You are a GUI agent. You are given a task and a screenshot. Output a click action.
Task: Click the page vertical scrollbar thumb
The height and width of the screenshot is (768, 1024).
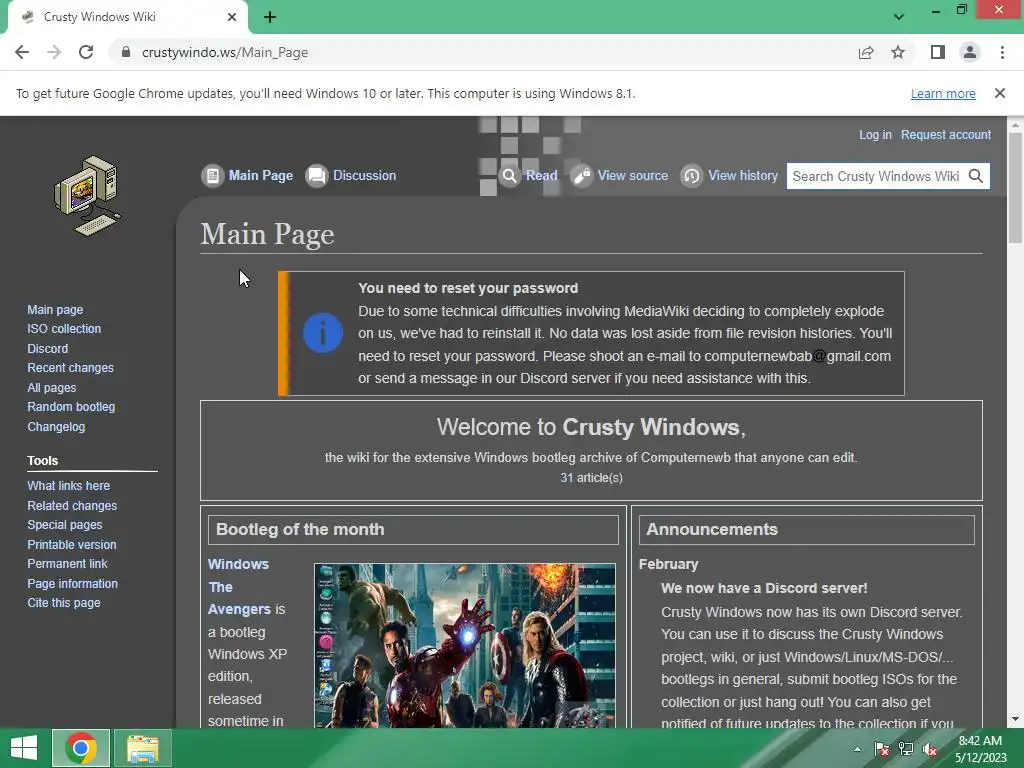click(1015, 187)
